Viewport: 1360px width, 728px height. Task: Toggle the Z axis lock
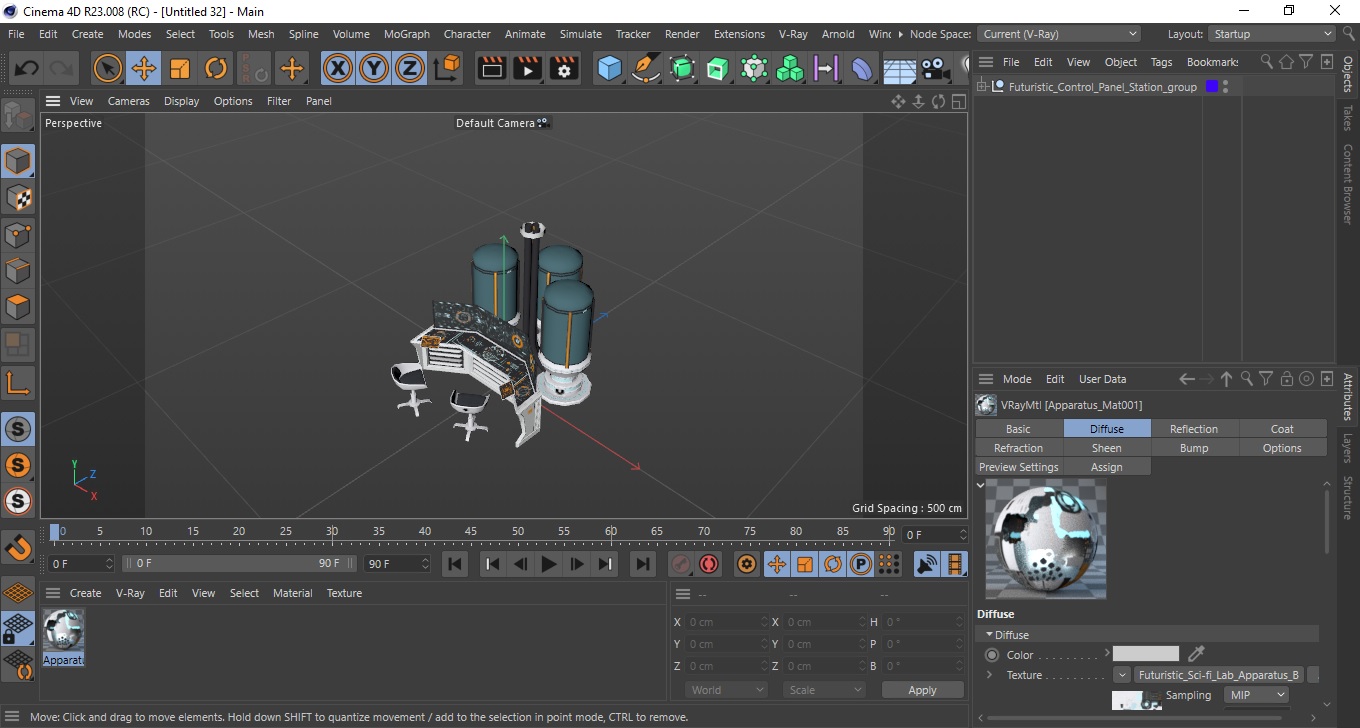coord(410,68)
